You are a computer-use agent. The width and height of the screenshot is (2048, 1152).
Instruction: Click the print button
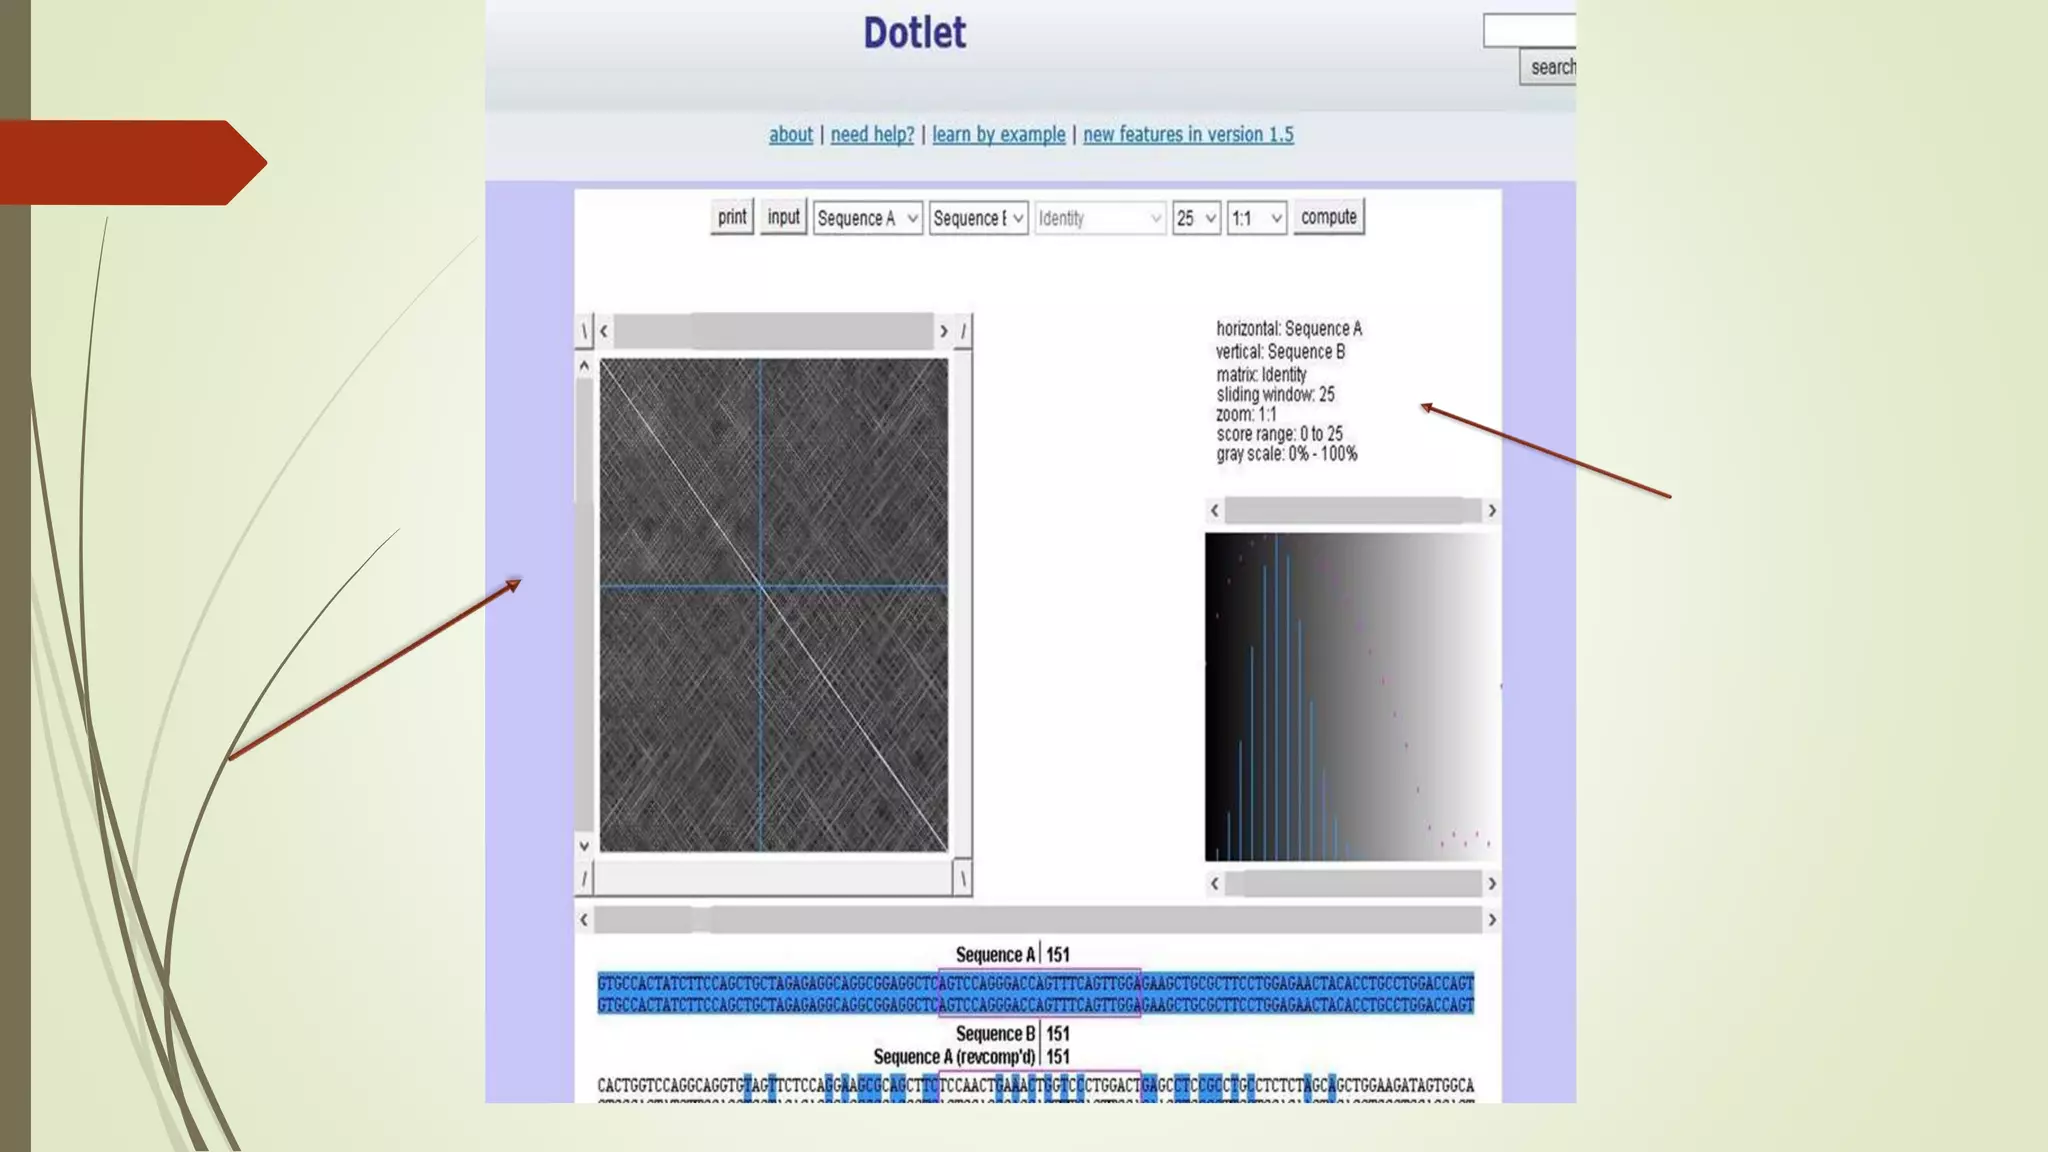pyautogui.click(x=732, y=217)
